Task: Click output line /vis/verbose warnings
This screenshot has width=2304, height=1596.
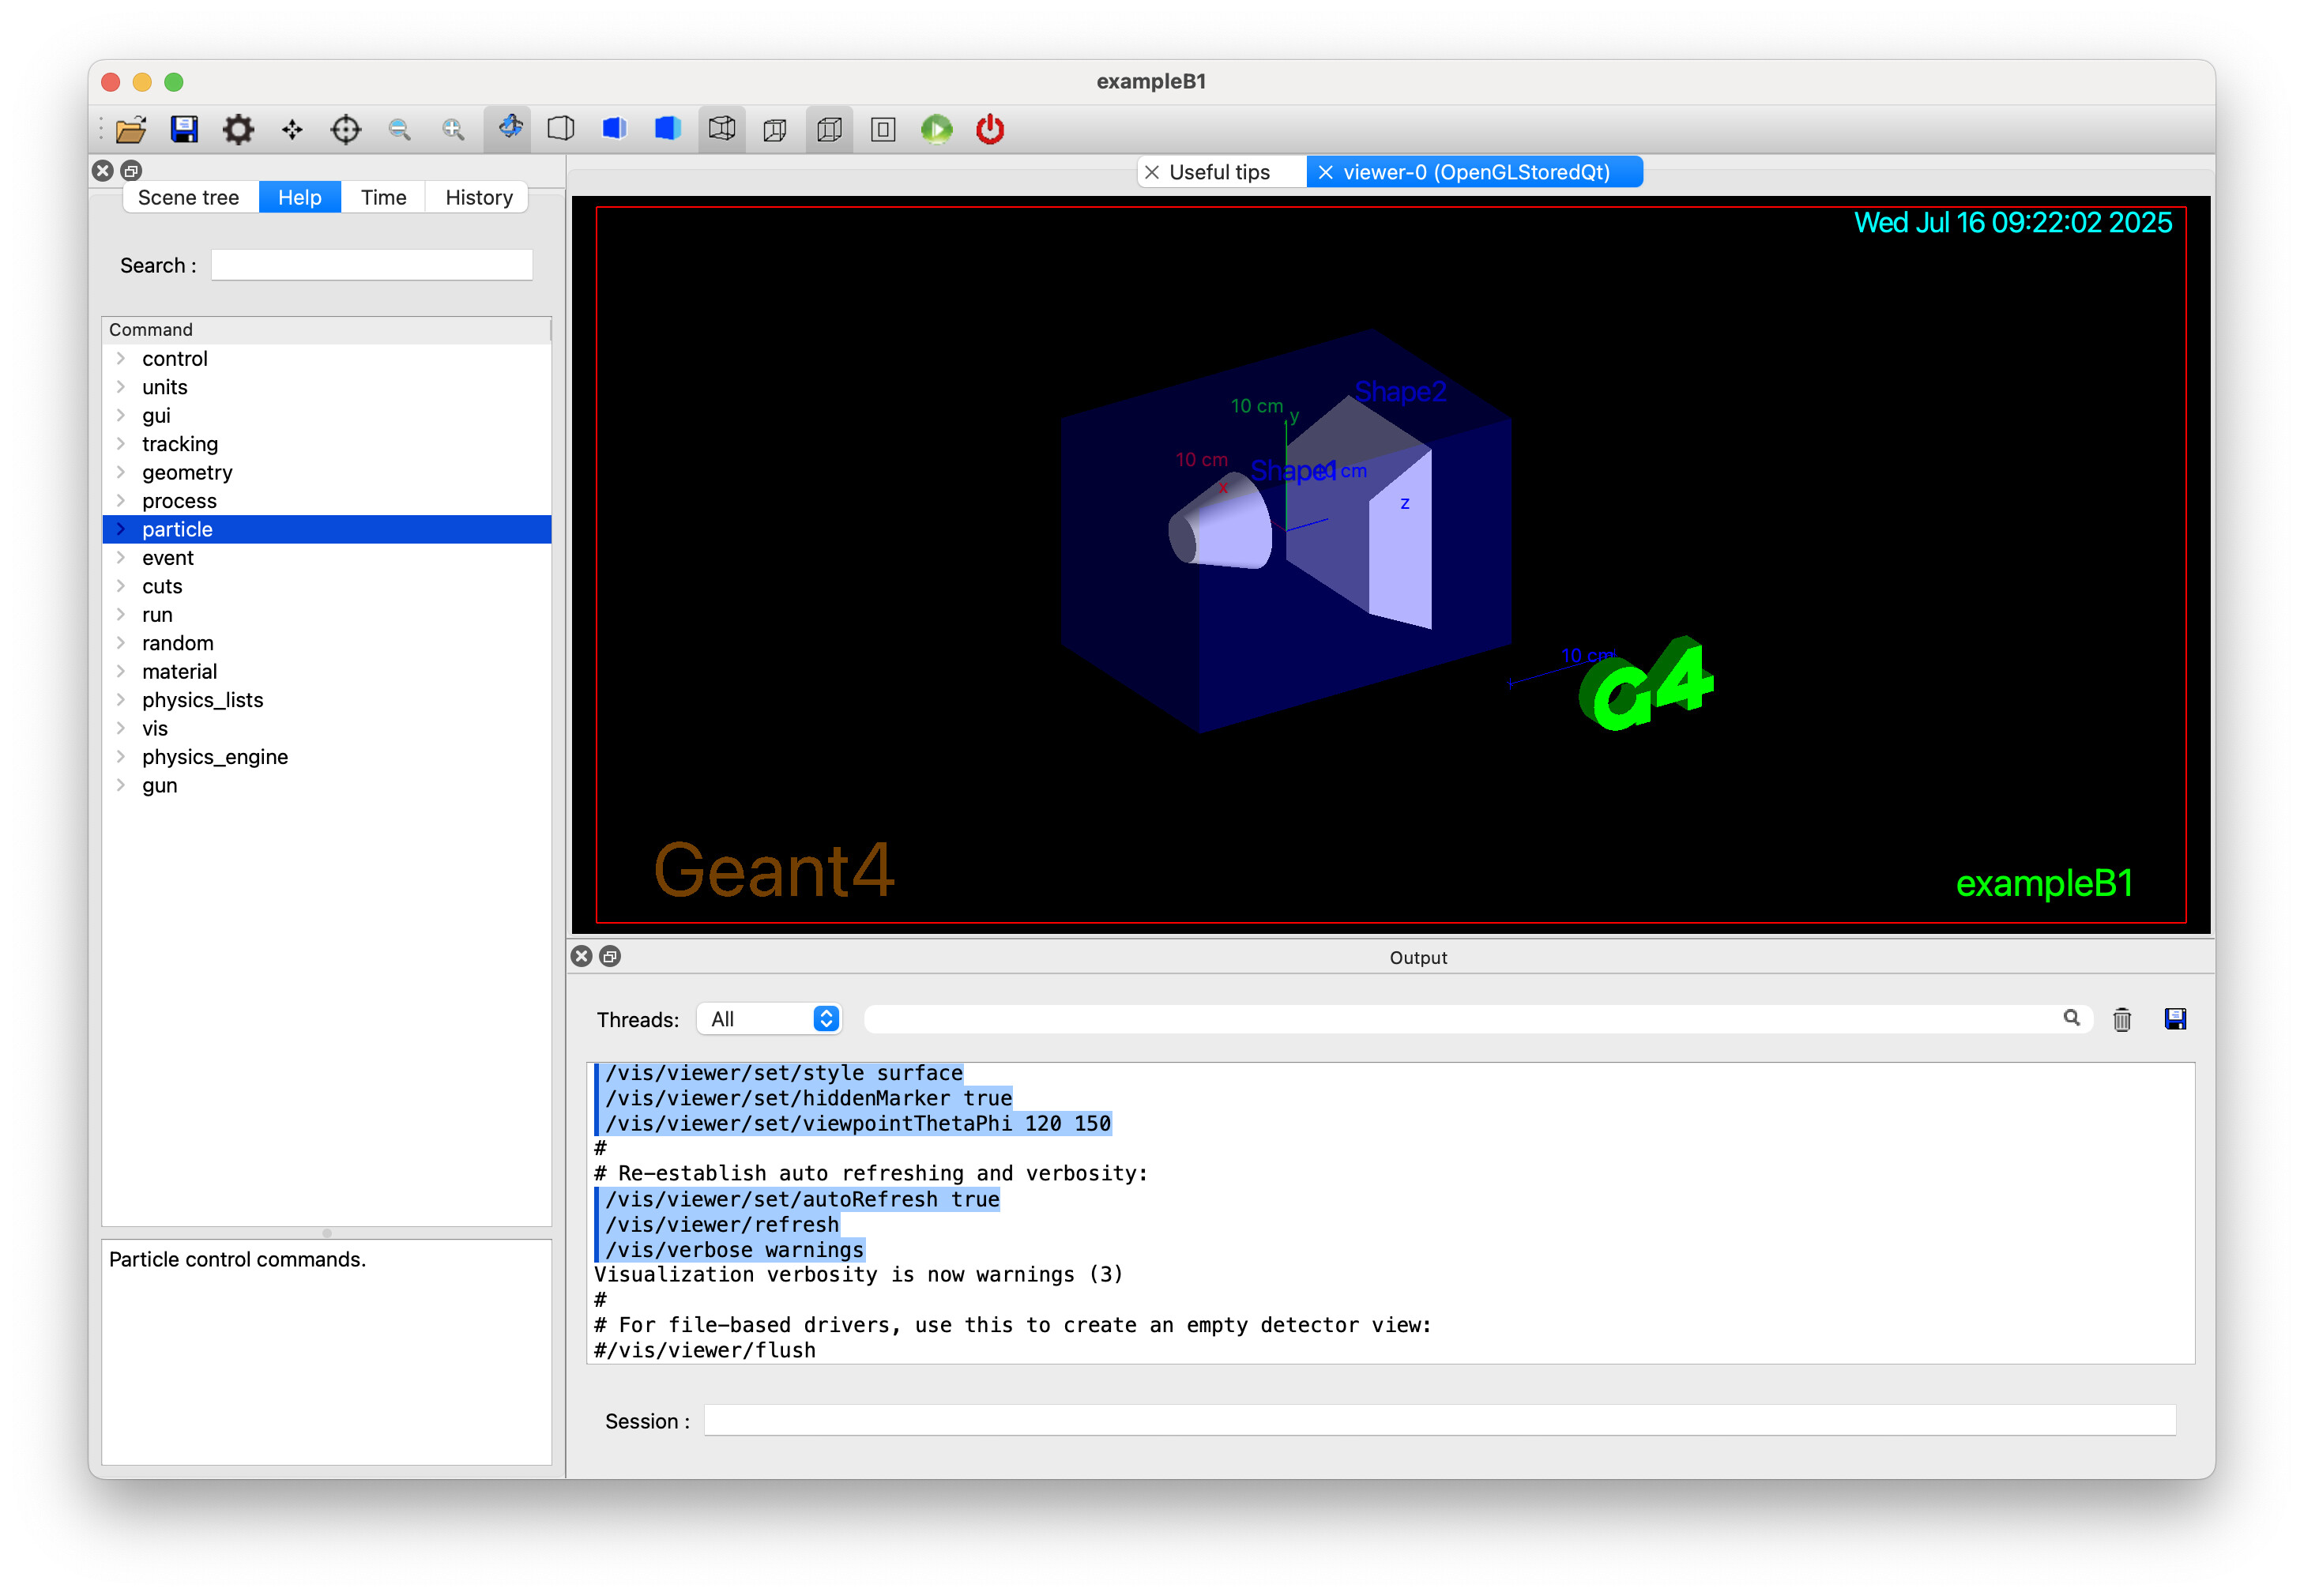Action: [x=734, y=1250]
